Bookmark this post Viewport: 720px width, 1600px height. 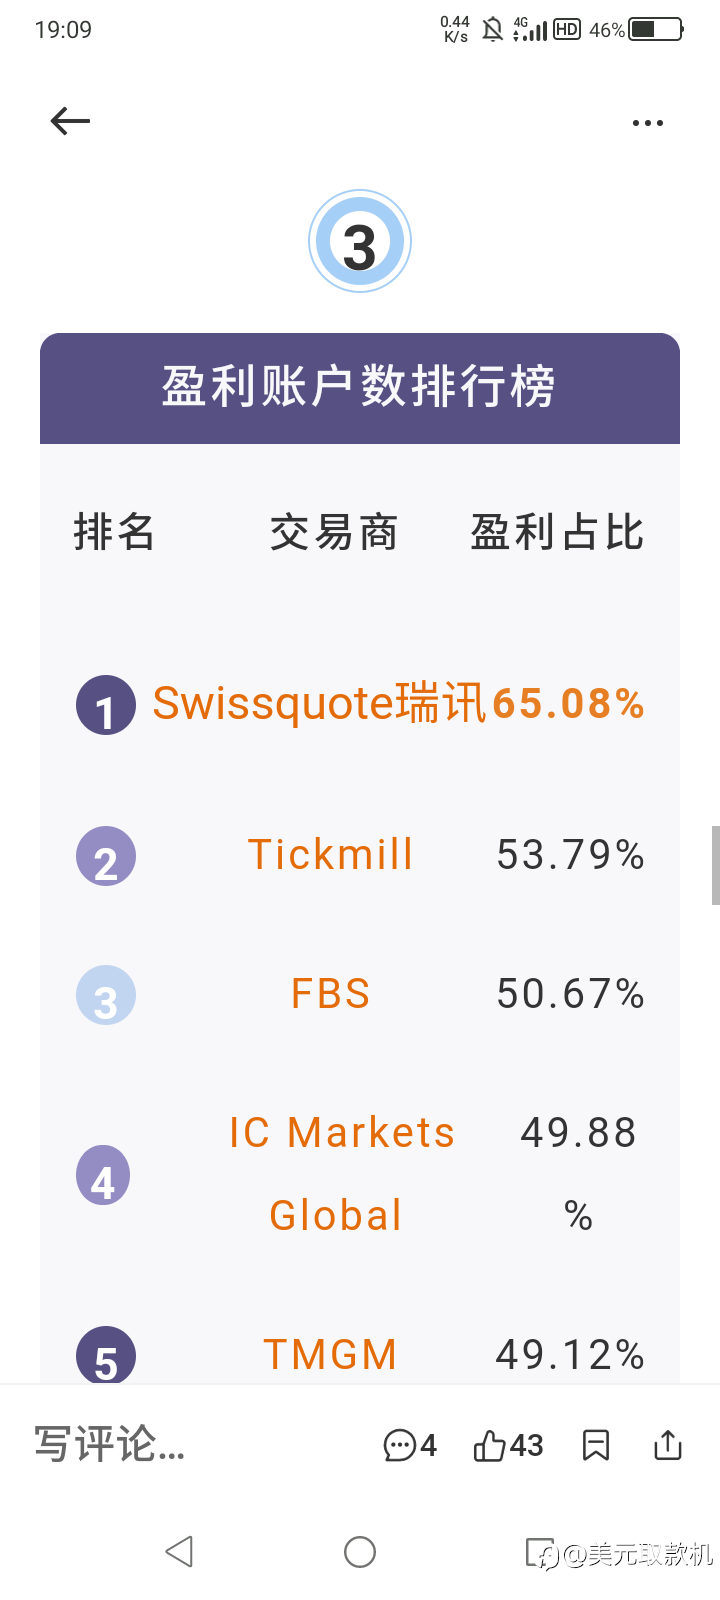coord(596,1445)
